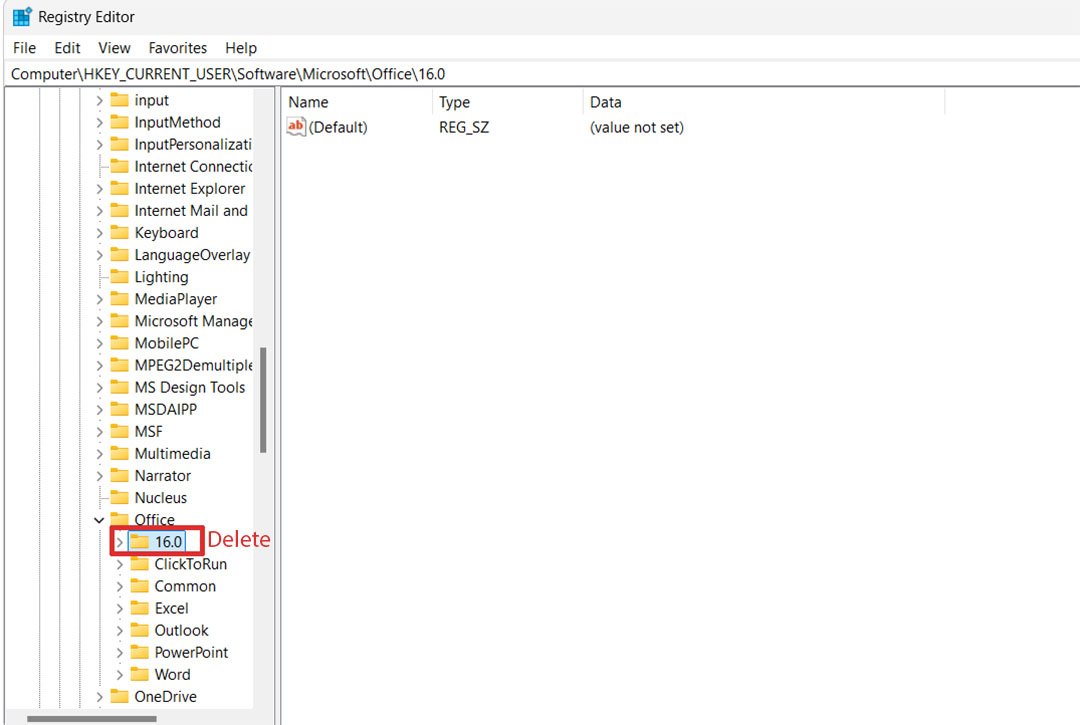The image size is (1080, 725).
Task: Sort values by the Name column header
Action: point(308,102)
